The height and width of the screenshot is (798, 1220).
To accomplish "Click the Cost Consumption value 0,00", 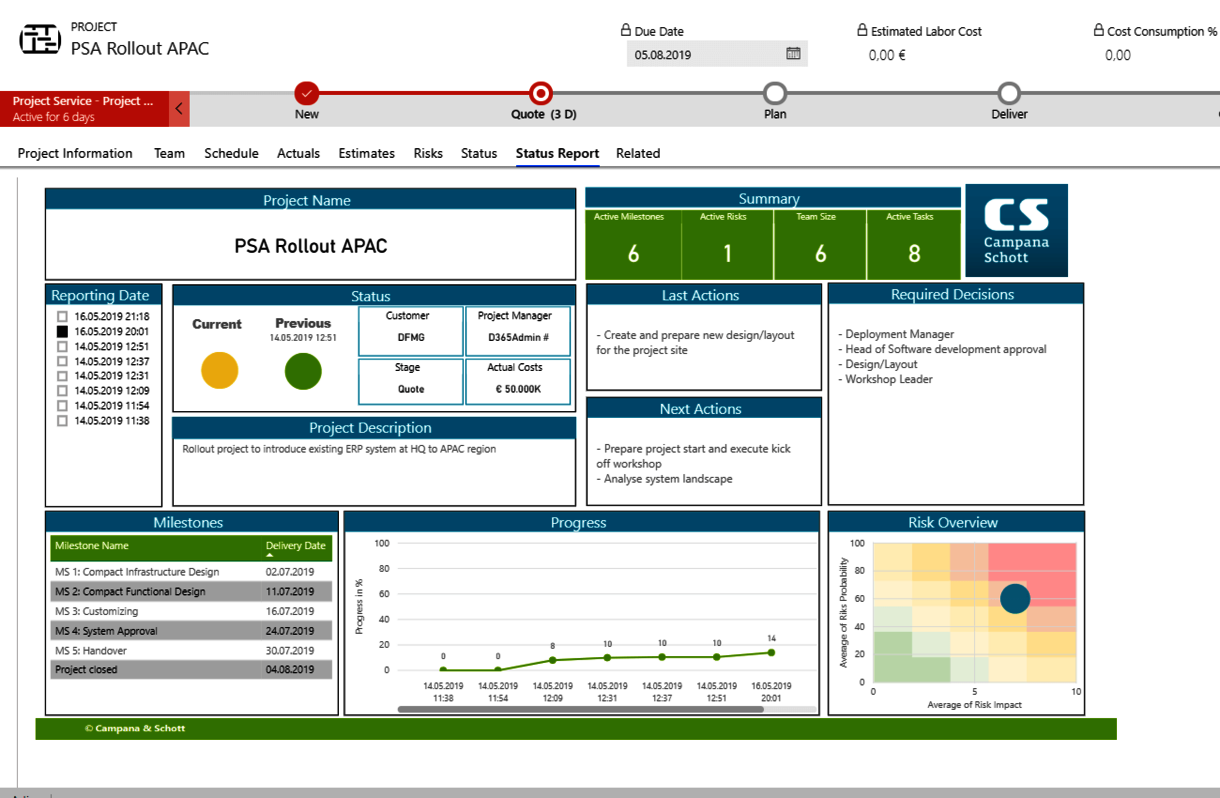I will tap(1118, 55).
